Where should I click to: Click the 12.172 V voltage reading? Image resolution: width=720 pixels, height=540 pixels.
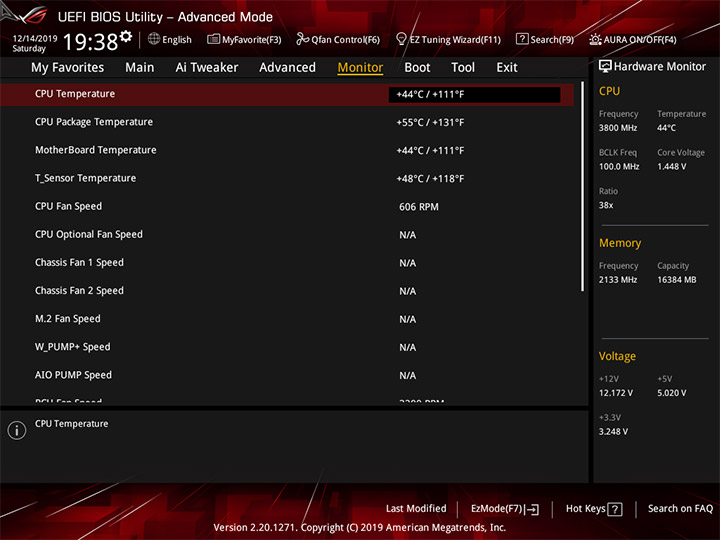[x=615, y=393]
